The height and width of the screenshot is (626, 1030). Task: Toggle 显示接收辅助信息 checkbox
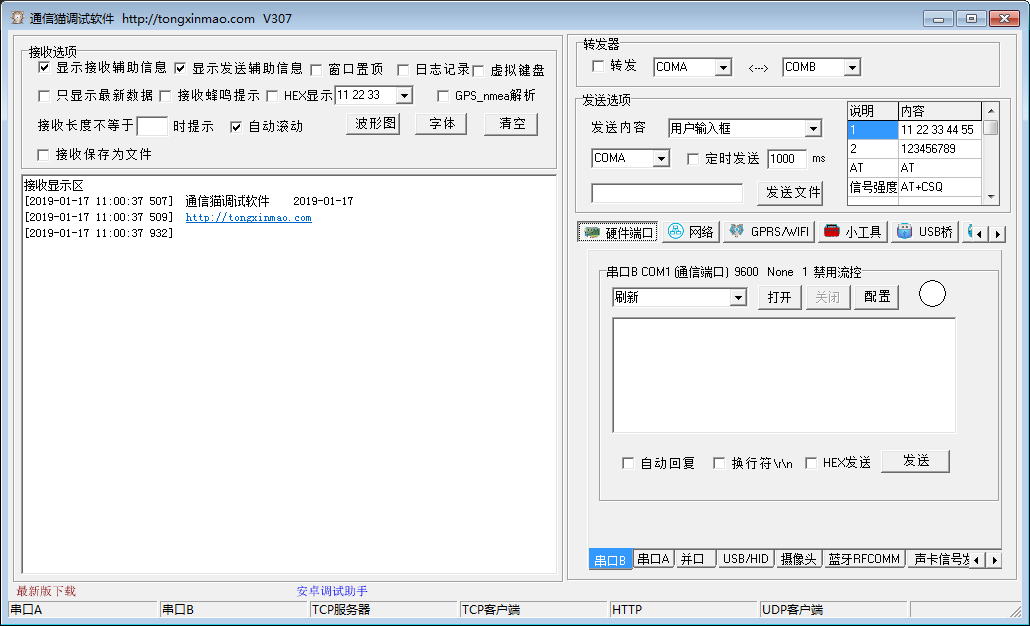point(44,68)
